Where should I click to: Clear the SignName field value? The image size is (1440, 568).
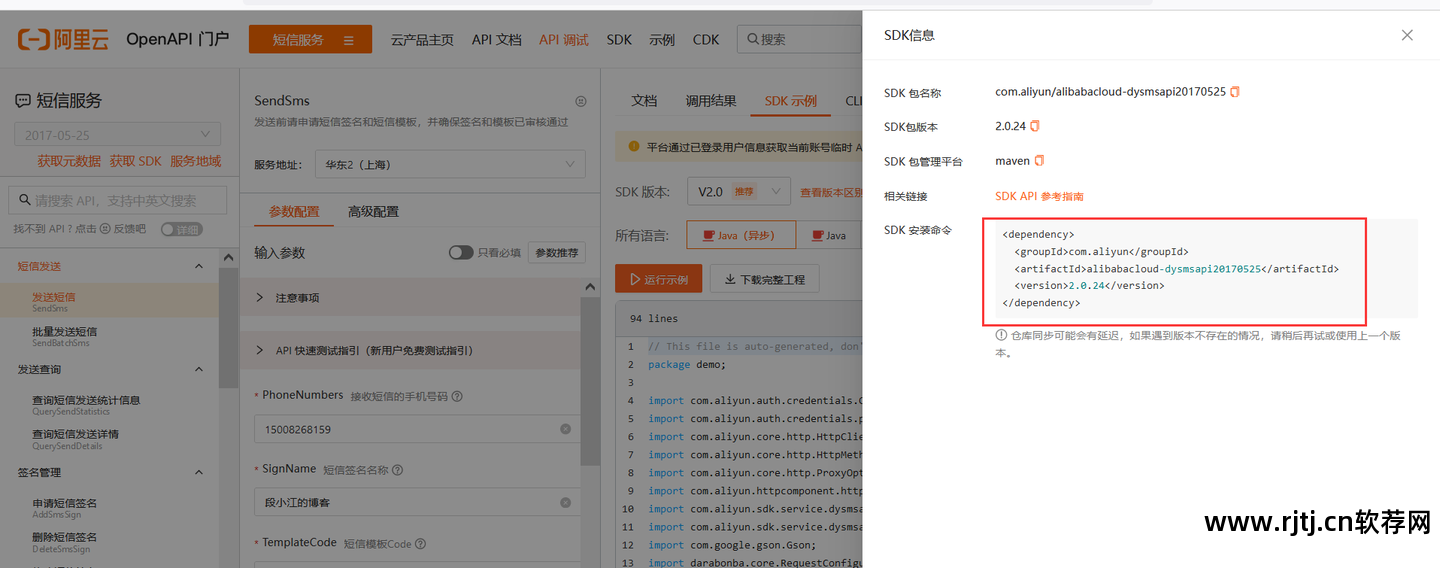(x=565, y=503)
